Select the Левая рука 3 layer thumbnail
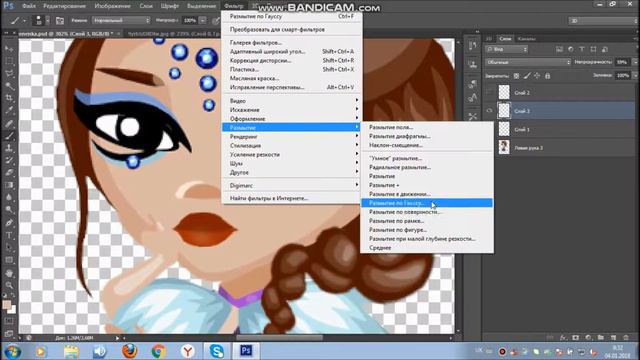The width and height of the screenshot is (640, 360). coord(504,147)
